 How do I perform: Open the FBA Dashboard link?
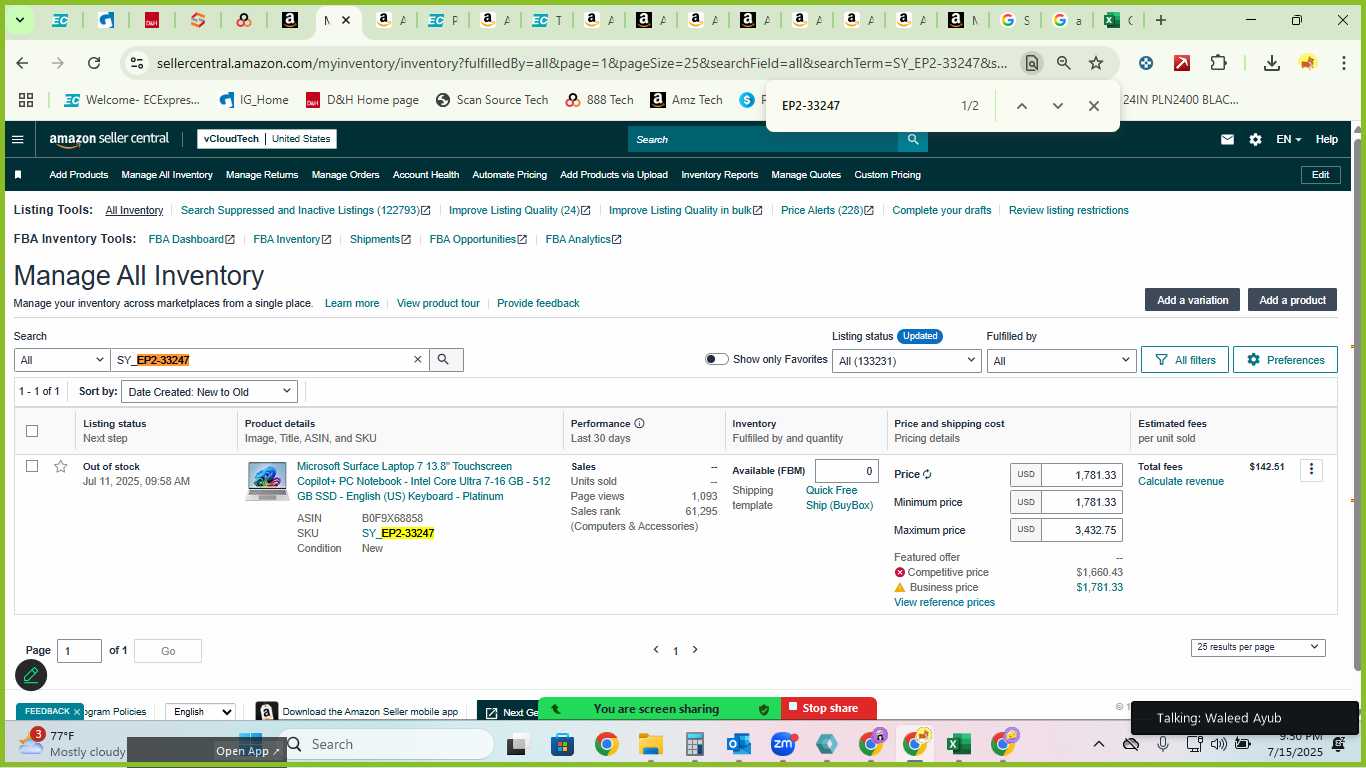[191, 239]
